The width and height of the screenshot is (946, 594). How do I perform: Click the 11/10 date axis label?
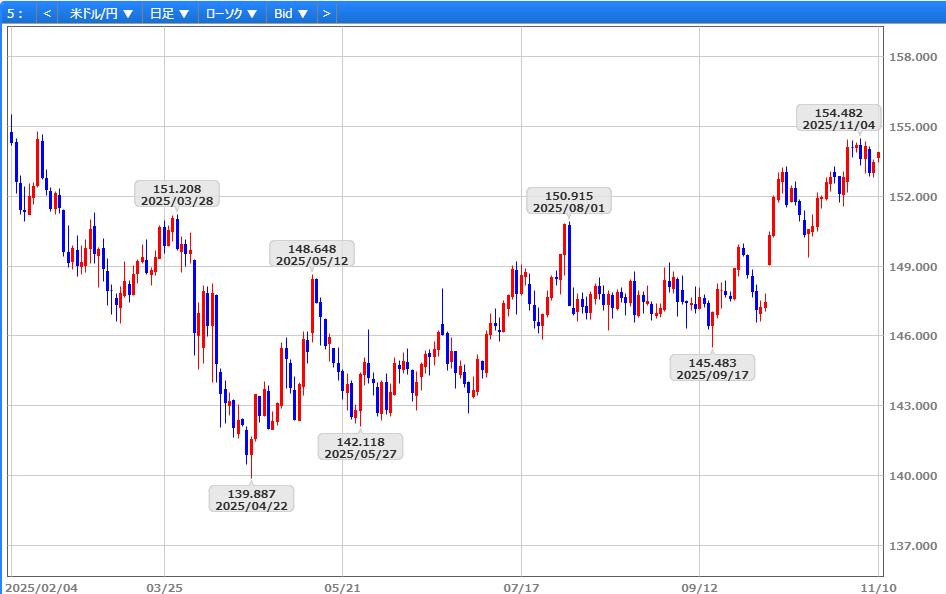click(877, 586)
